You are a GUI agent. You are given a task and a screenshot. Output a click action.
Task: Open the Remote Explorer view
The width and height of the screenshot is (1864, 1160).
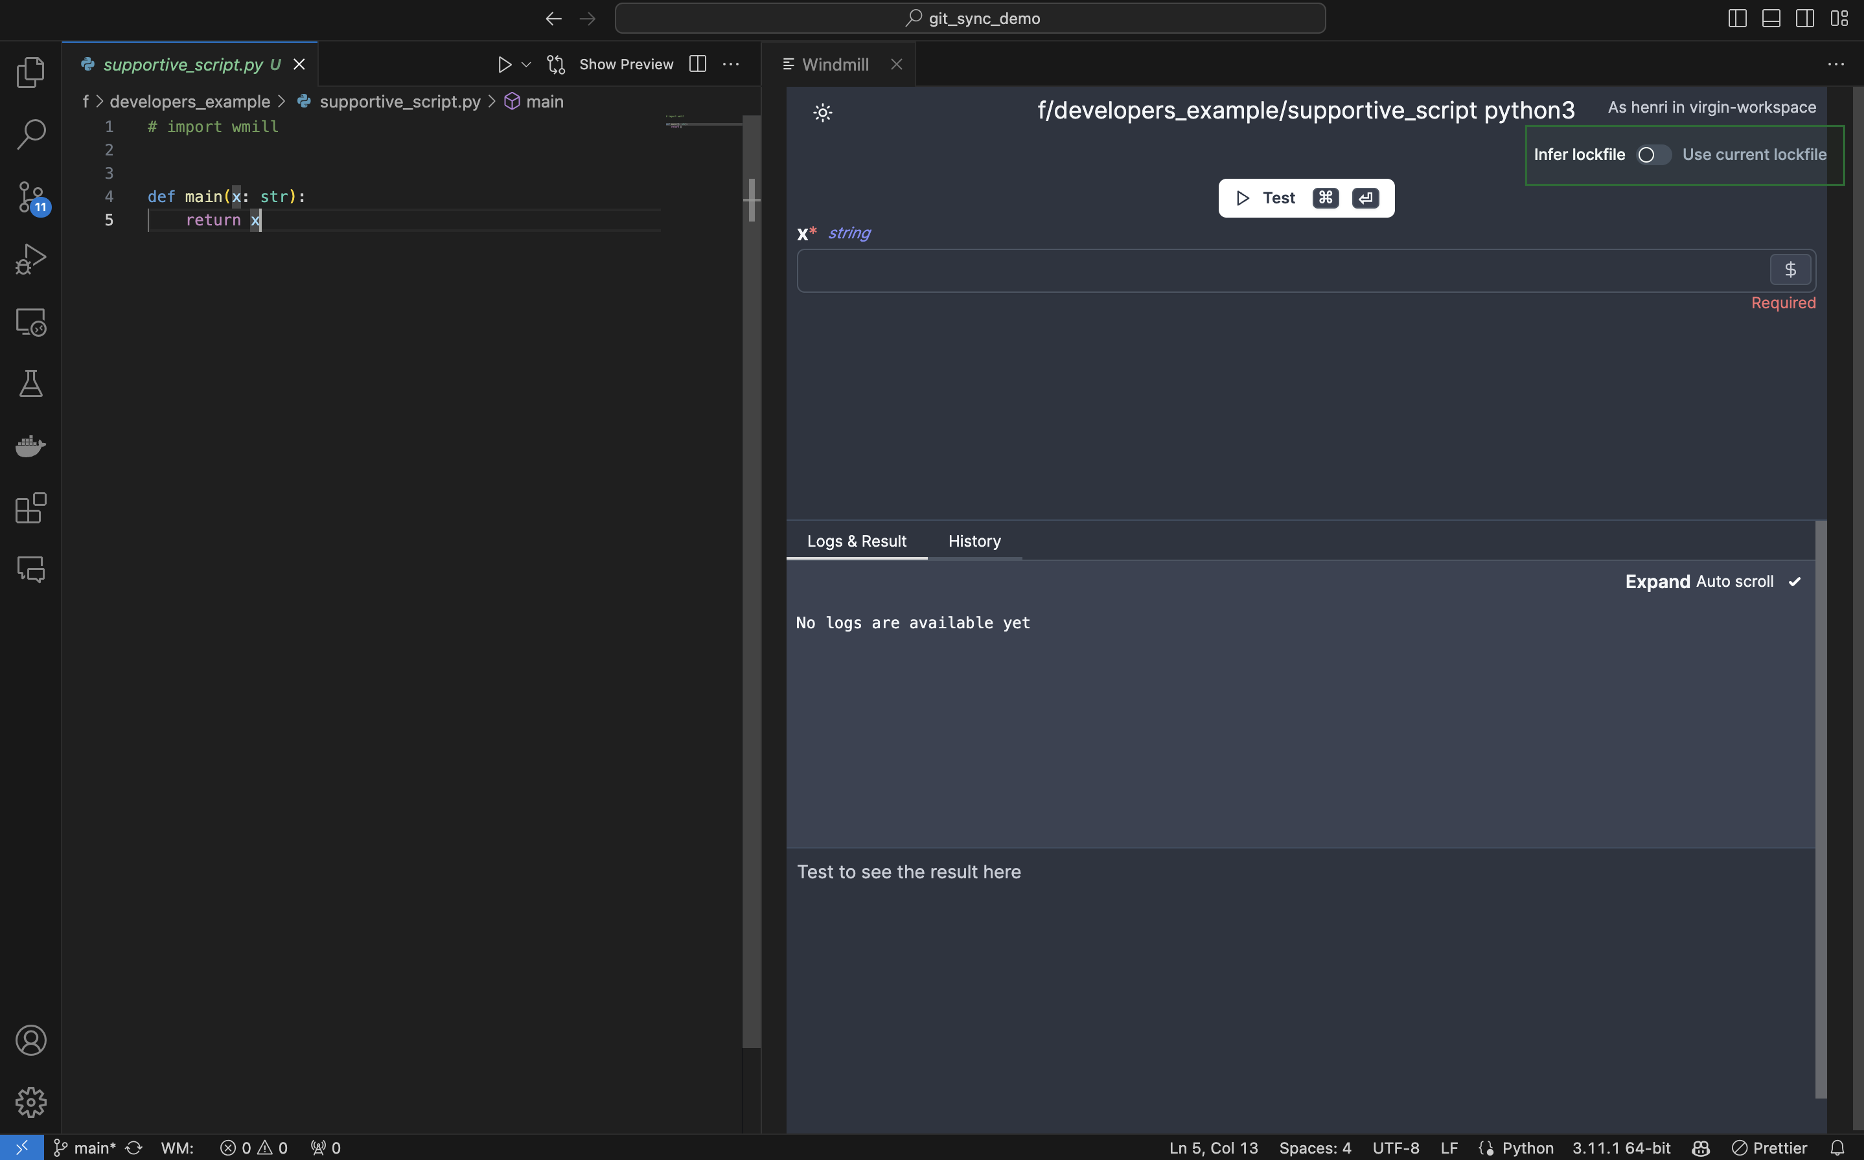coord(31,322)
